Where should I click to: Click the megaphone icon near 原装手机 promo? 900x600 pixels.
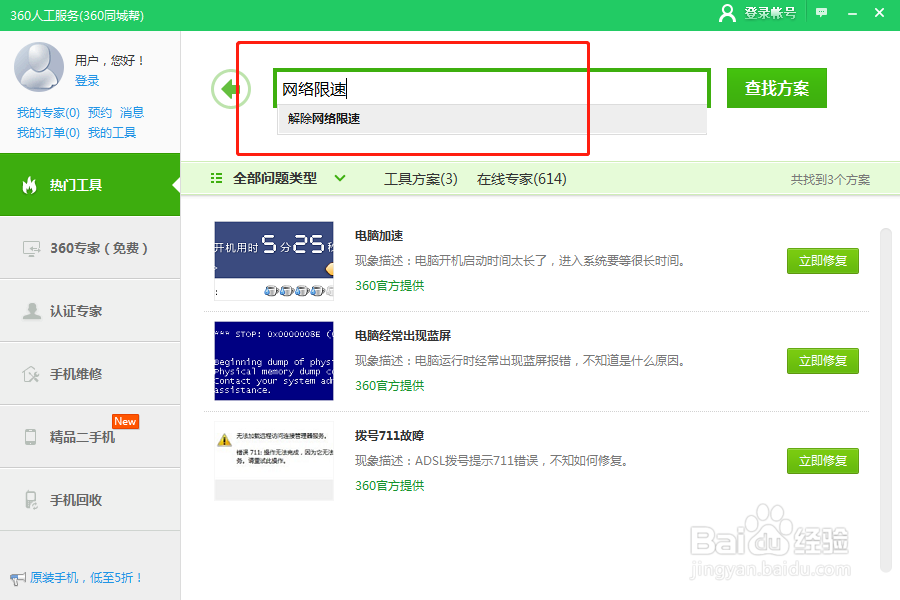(x=18, y=578)
